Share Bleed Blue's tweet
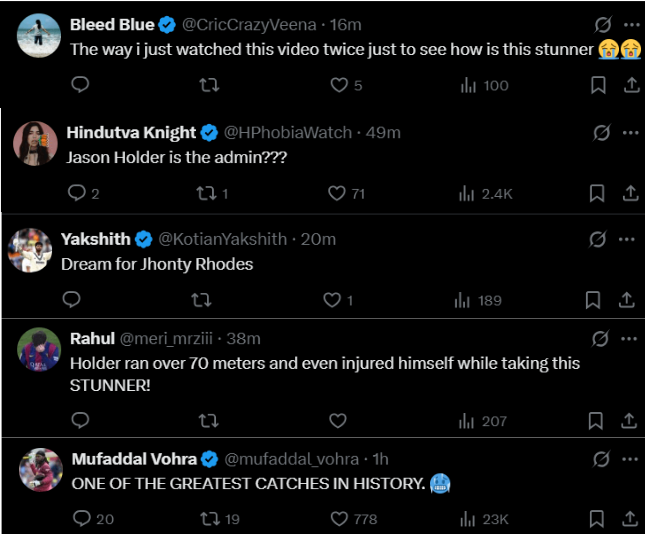Image resolution: width=645 pixels, height=534 pixels. coord(631,85)
